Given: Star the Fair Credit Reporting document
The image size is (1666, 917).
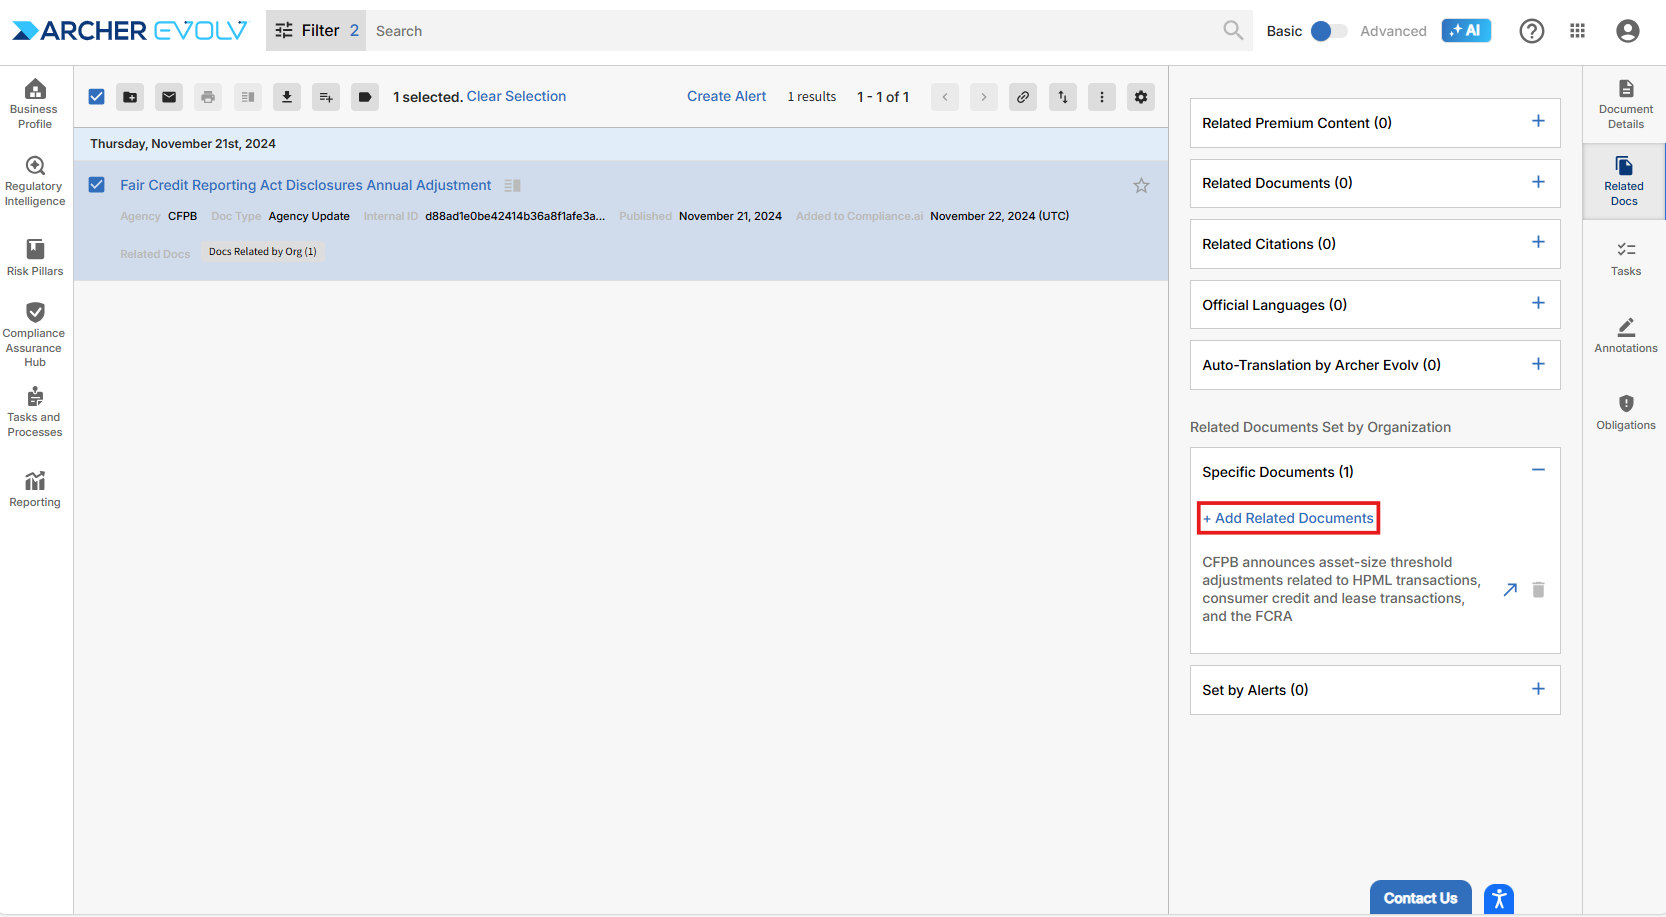Looking at the screenshot, I should coord(1141,186).
